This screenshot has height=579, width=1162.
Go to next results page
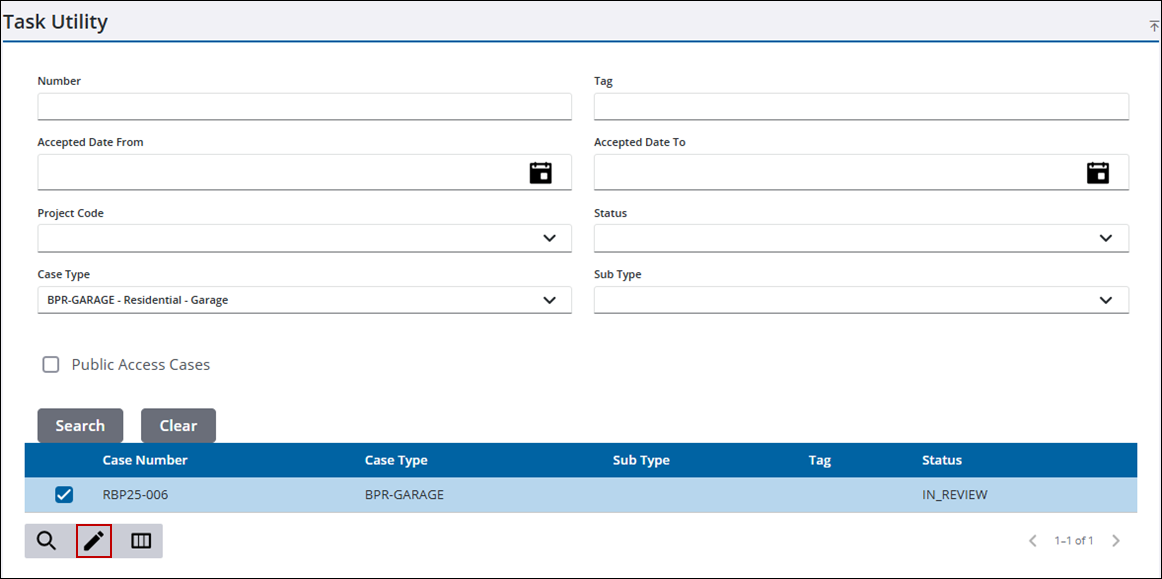click(1116, 541)
